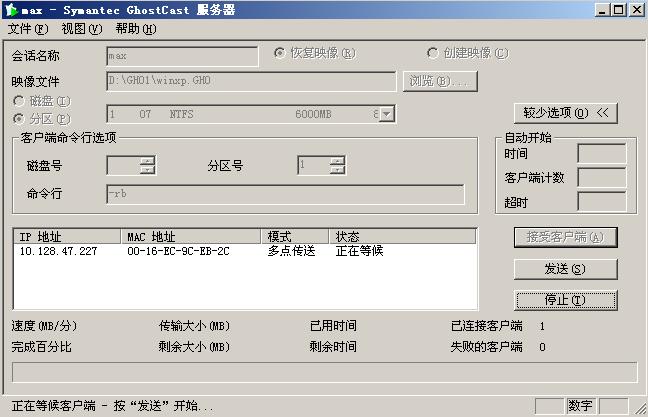Click the 自动开始 时间 field

pyautogui.click(x=602, y=154)
